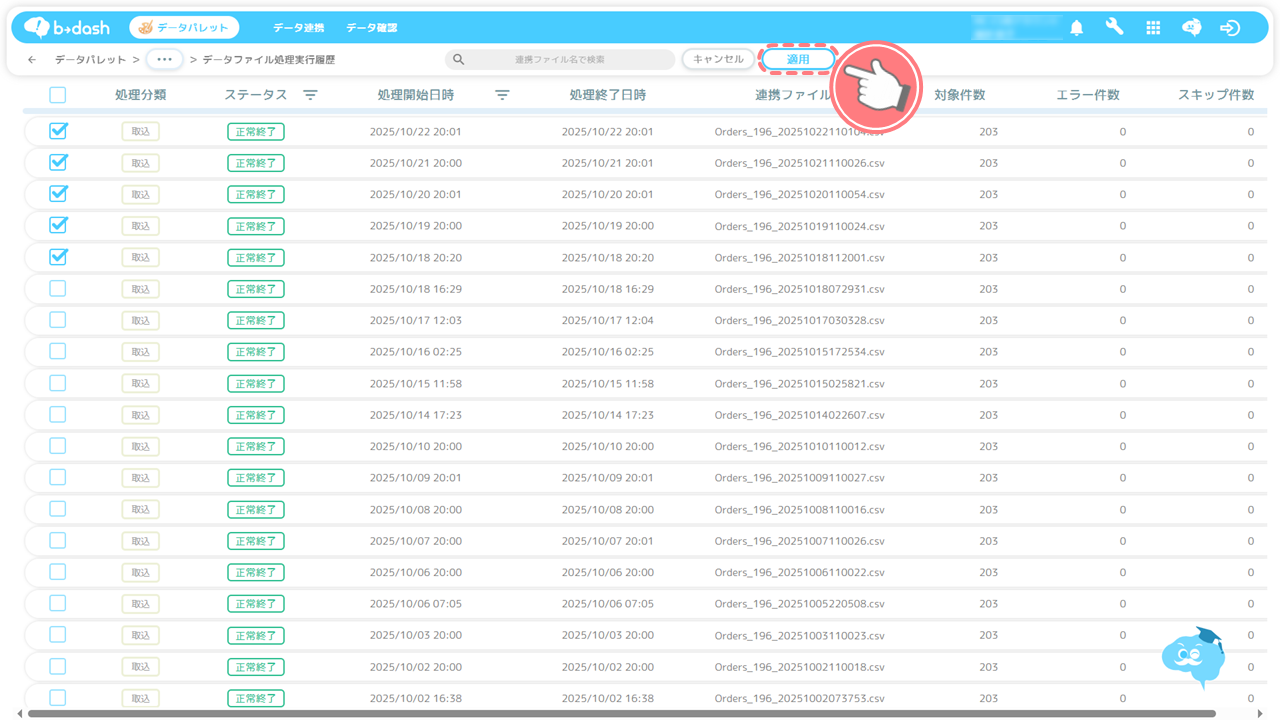Screen dimensions: 1280x720
Task: Click the back arrow in breadcrumb
Action: point(32,60)
